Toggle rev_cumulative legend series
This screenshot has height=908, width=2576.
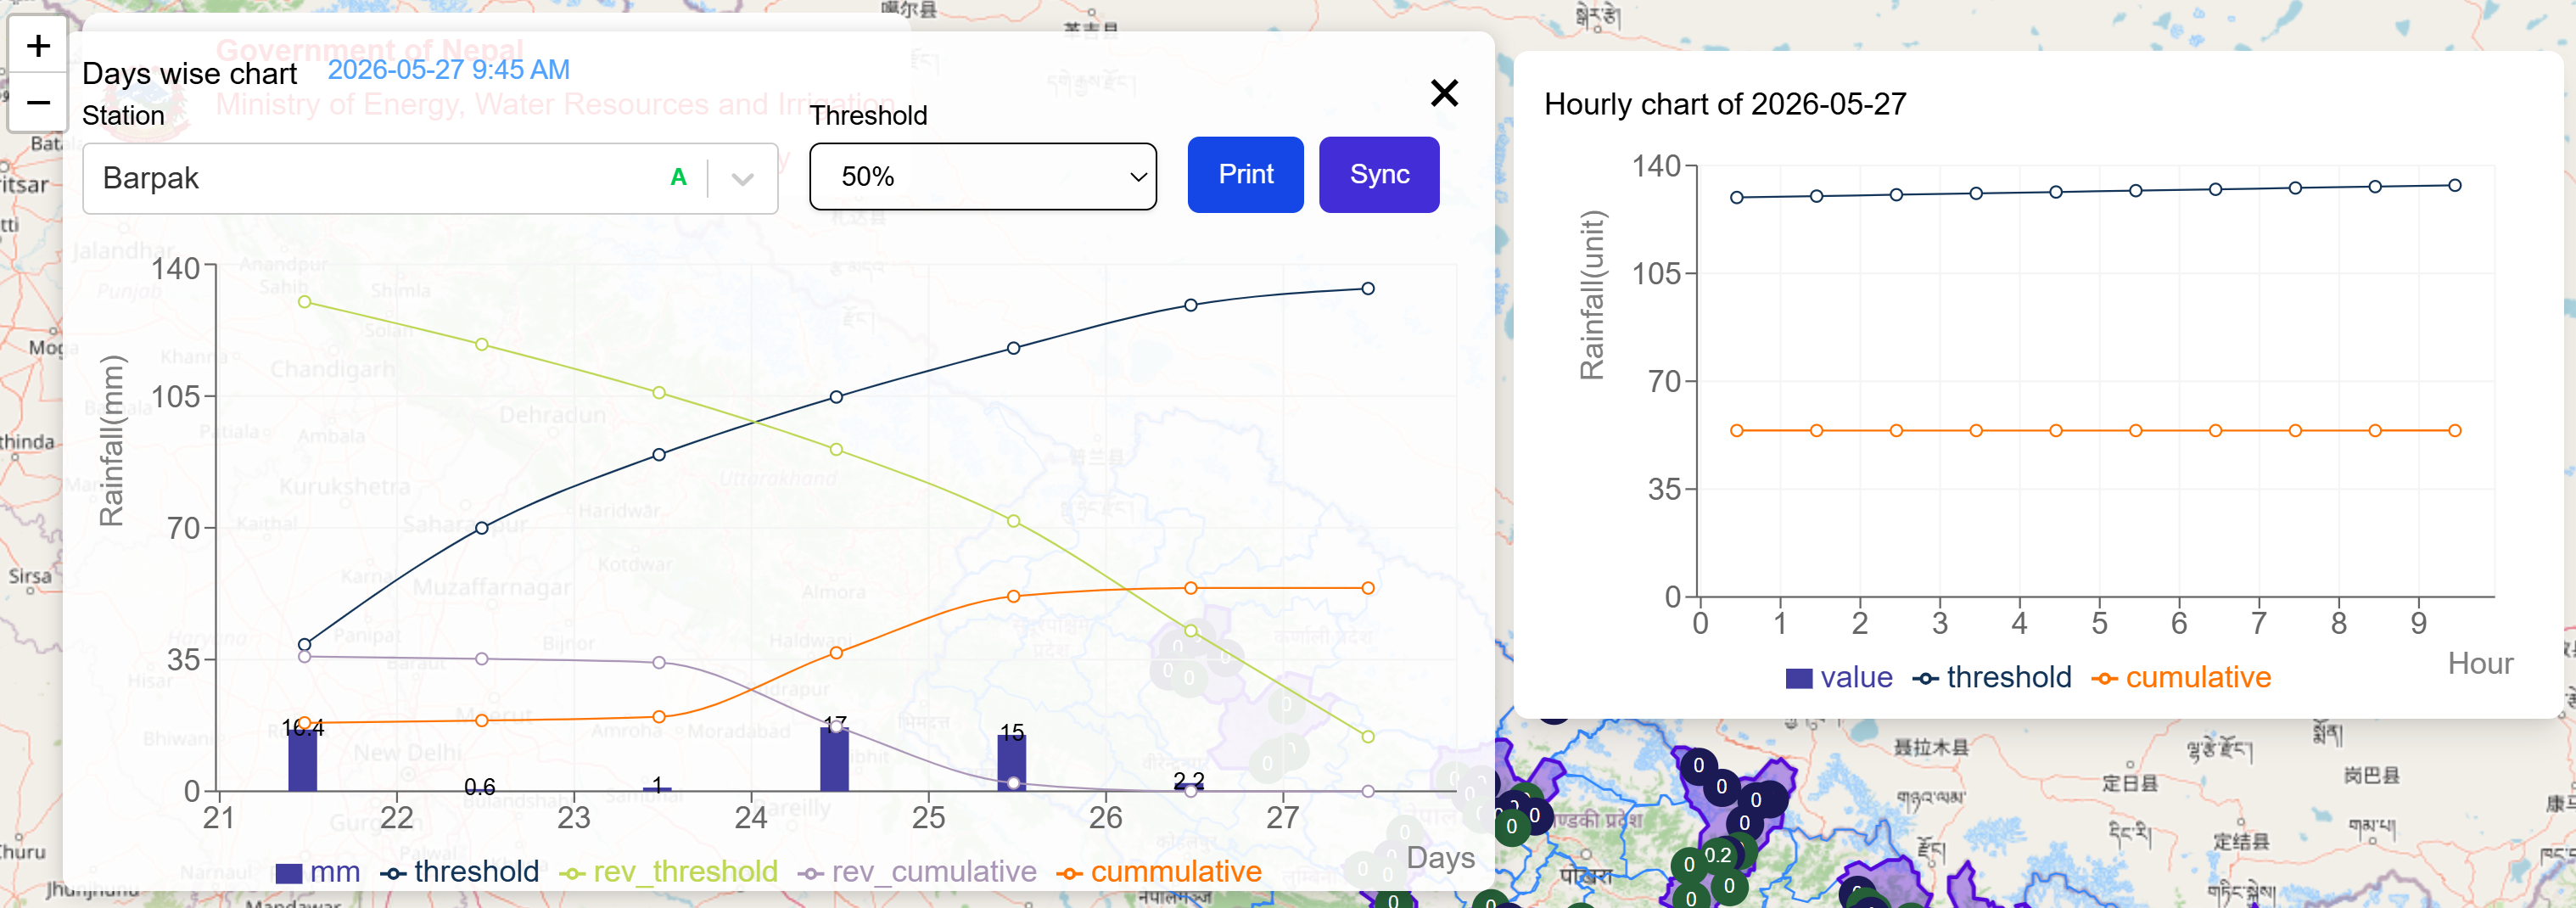point(917,872)
